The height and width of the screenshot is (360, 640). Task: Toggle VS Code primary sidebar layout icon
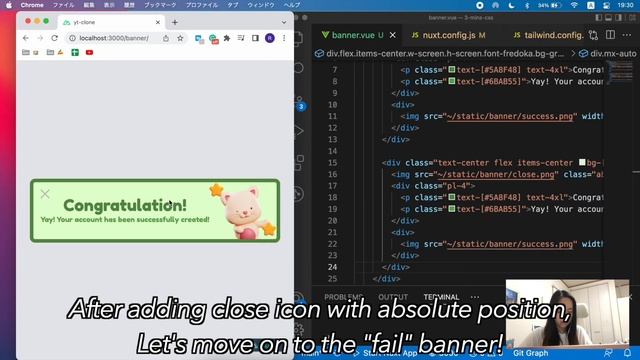pos(599,18)
